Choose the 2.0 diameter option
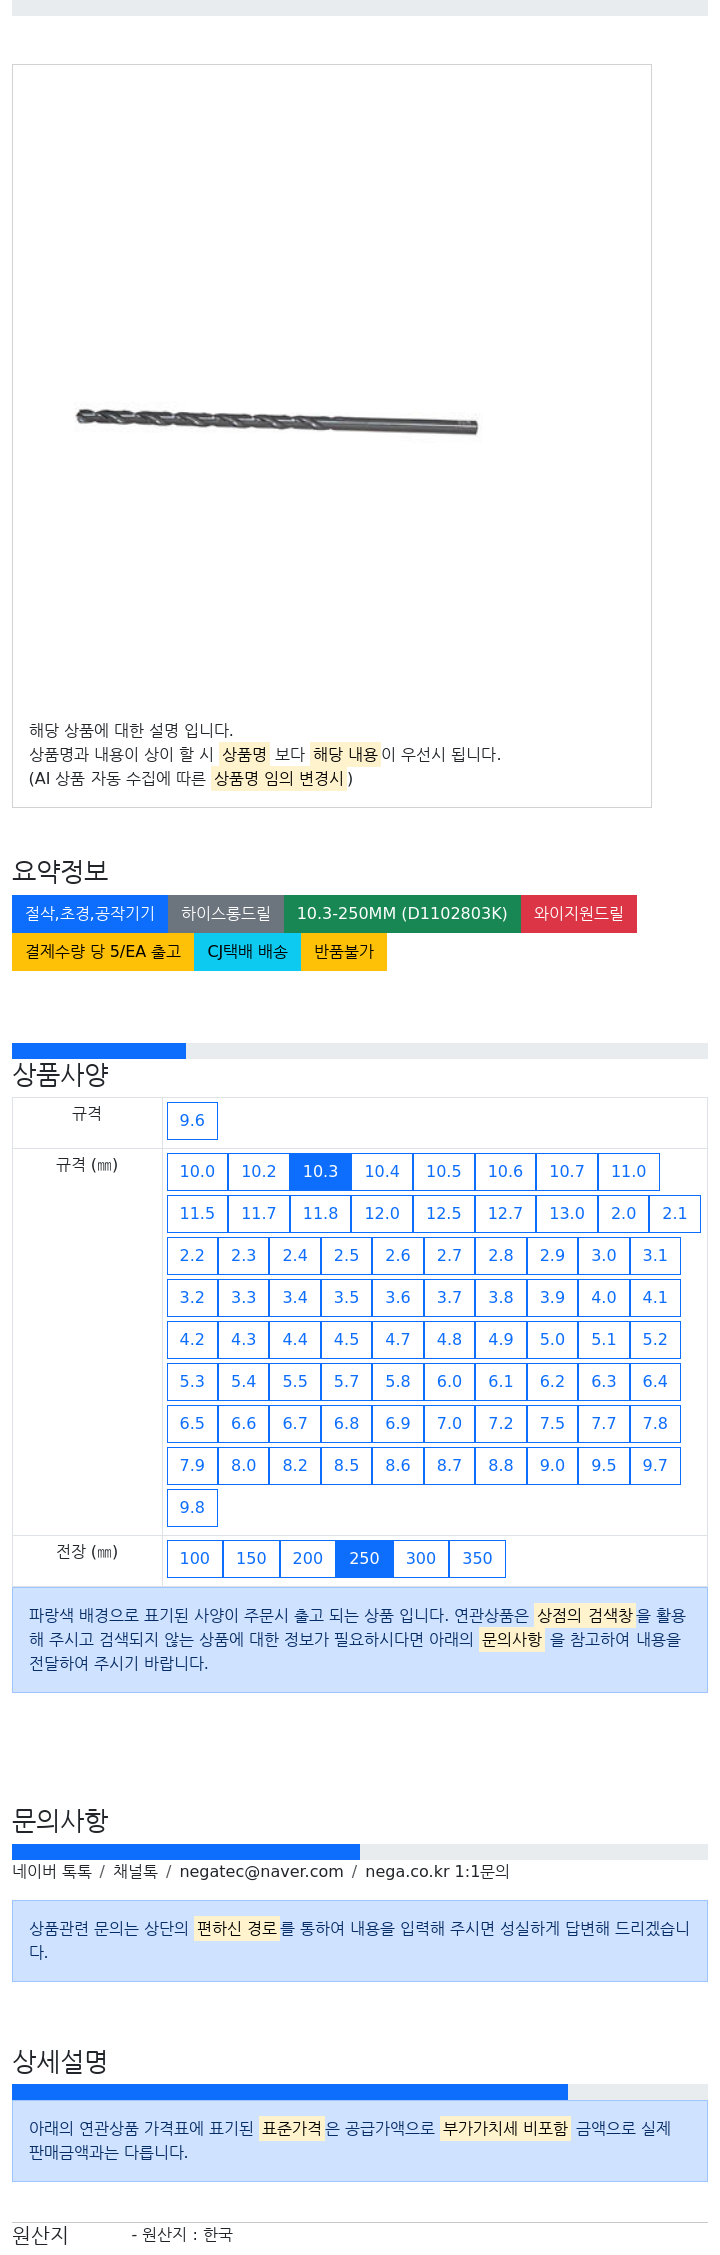Screen dimensions: 720x2255 point(623,1213)
